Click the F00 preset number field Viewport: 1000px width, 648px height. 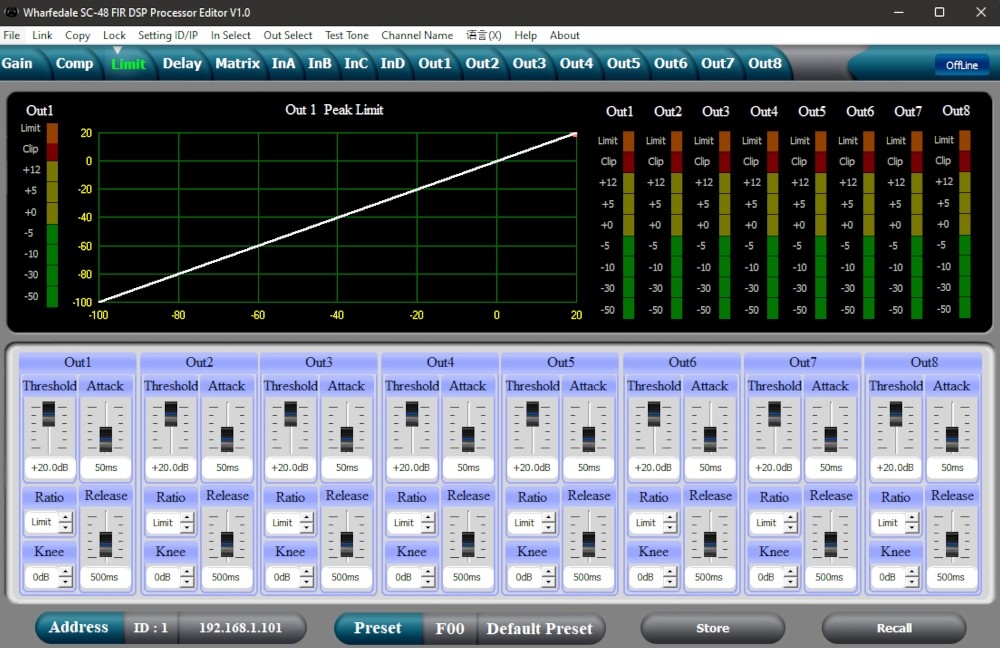click(450, 628)
